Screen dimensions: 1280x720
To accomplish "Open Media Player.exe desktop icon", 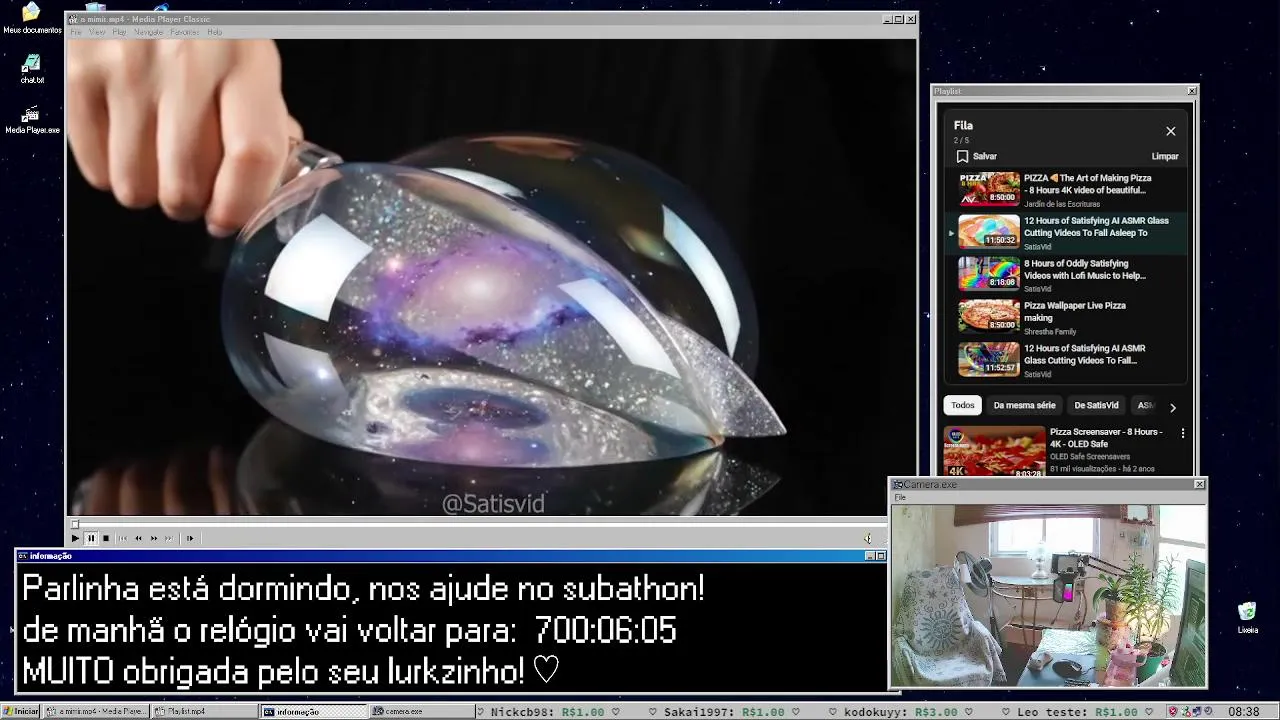I will point(31,120).
